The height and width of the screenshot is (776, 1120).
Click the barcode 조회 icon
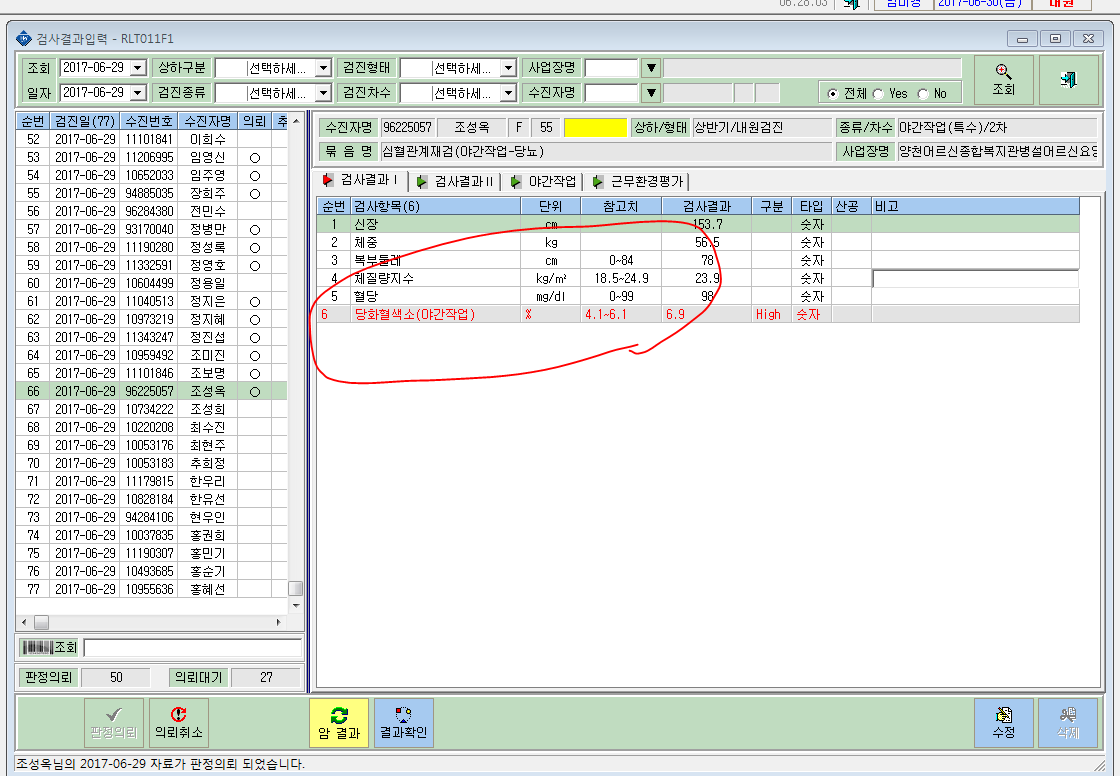[x=49, y=647]
